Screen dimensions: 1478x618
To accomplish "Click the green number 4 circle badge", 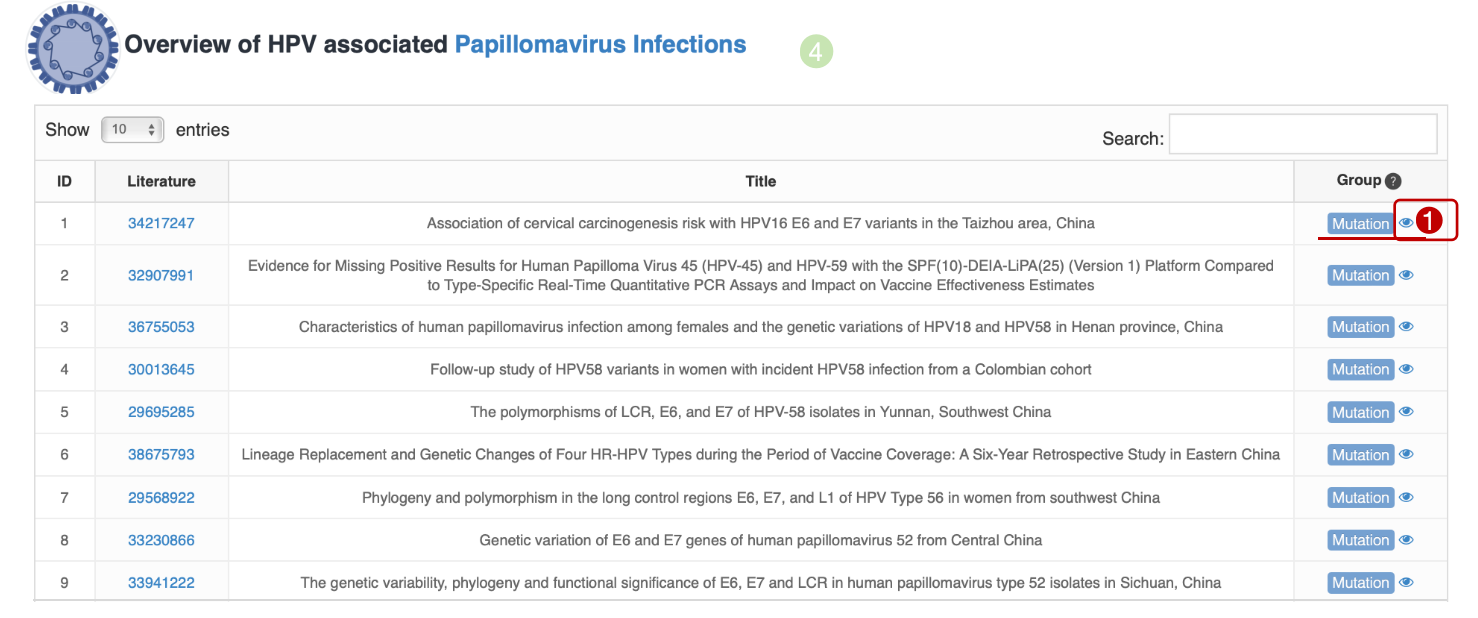I will [x=816, y=52].
